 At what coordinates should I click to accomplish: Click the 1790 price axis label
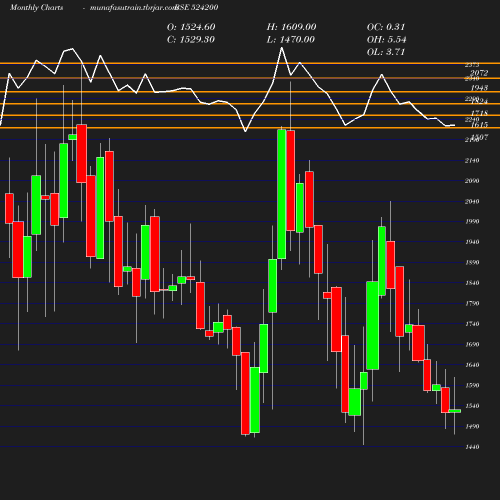[x=472, y=303]
